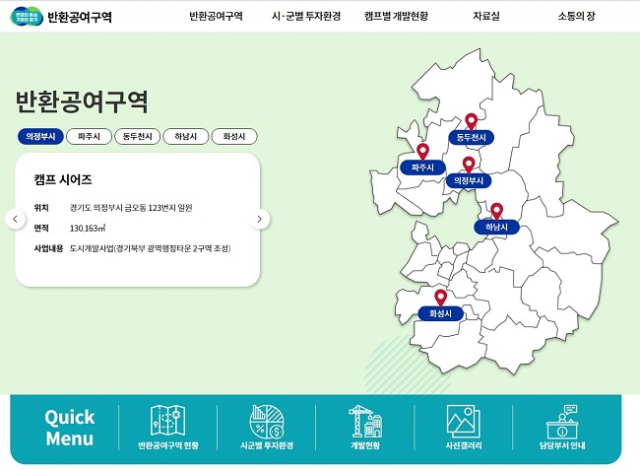Open the 자료실 menu
This screenshot has height=470, width=640.
point(486,16)
